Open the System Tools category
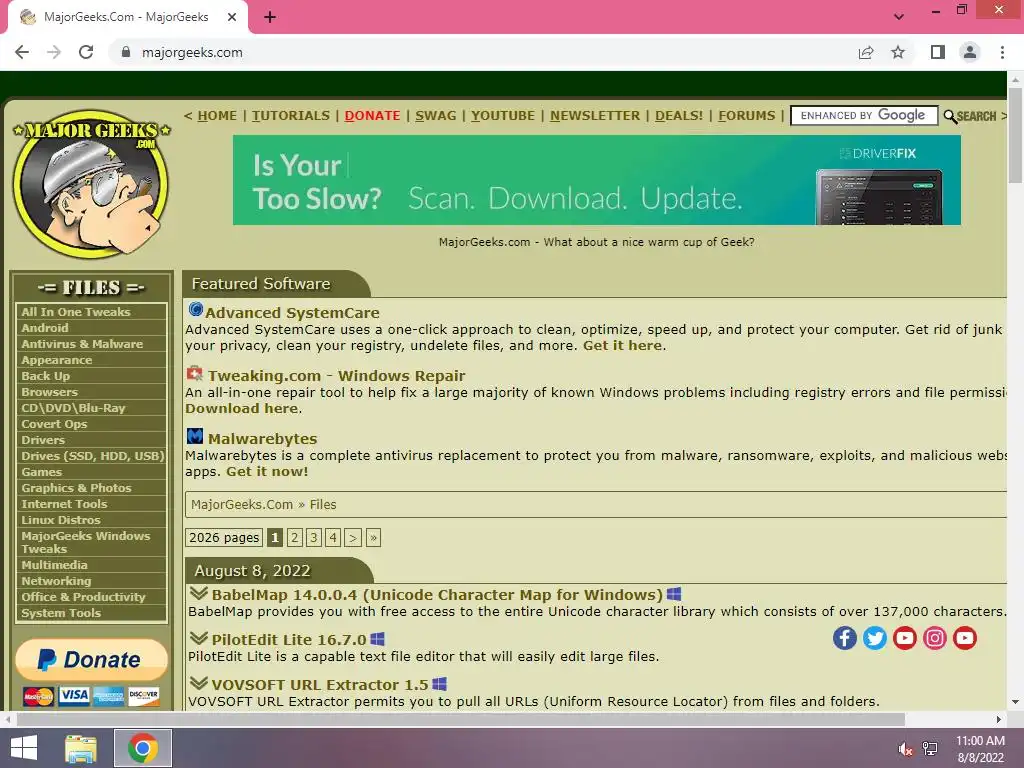Image resolution: width=1024 pixels, height=768 pixels. tap(91, 613)
